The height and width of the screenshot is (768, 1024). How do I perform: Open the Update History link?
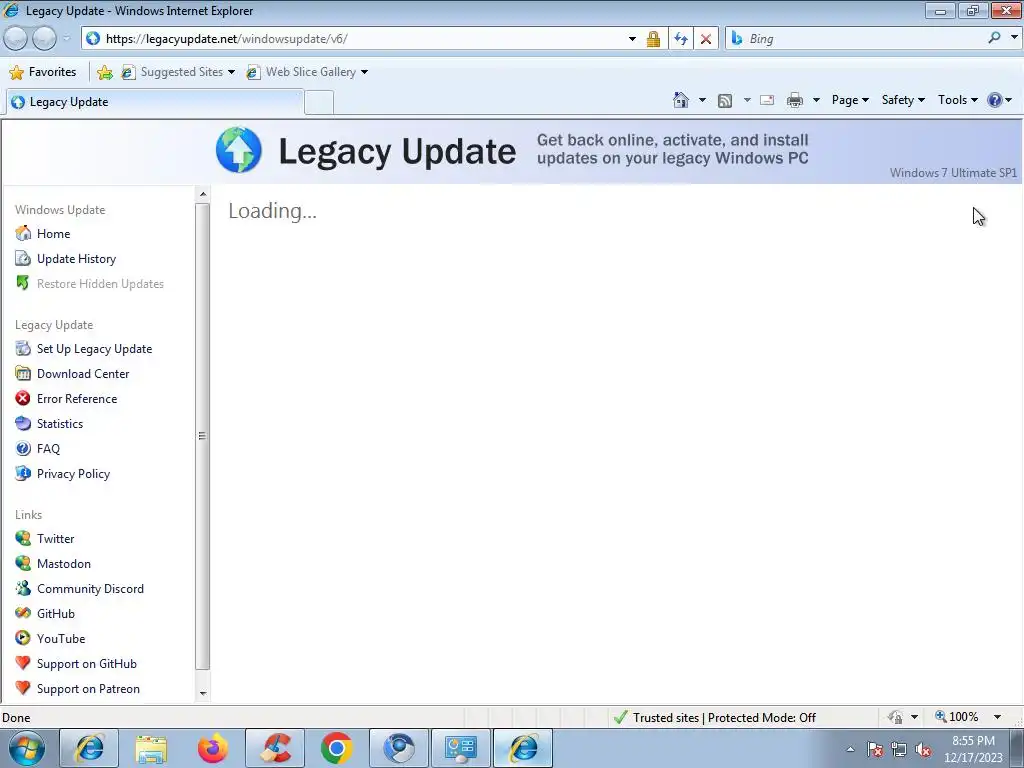click(76, 259)
